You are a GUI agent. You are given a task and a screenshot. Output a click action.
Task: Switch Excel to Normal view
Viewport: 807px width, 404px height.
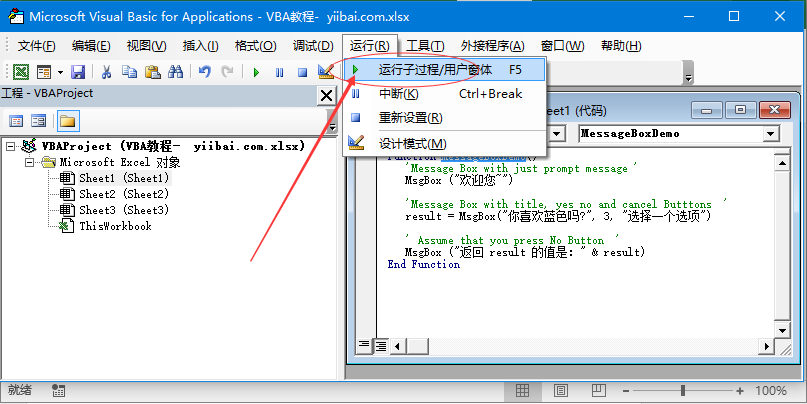click(x=522, y=391)
